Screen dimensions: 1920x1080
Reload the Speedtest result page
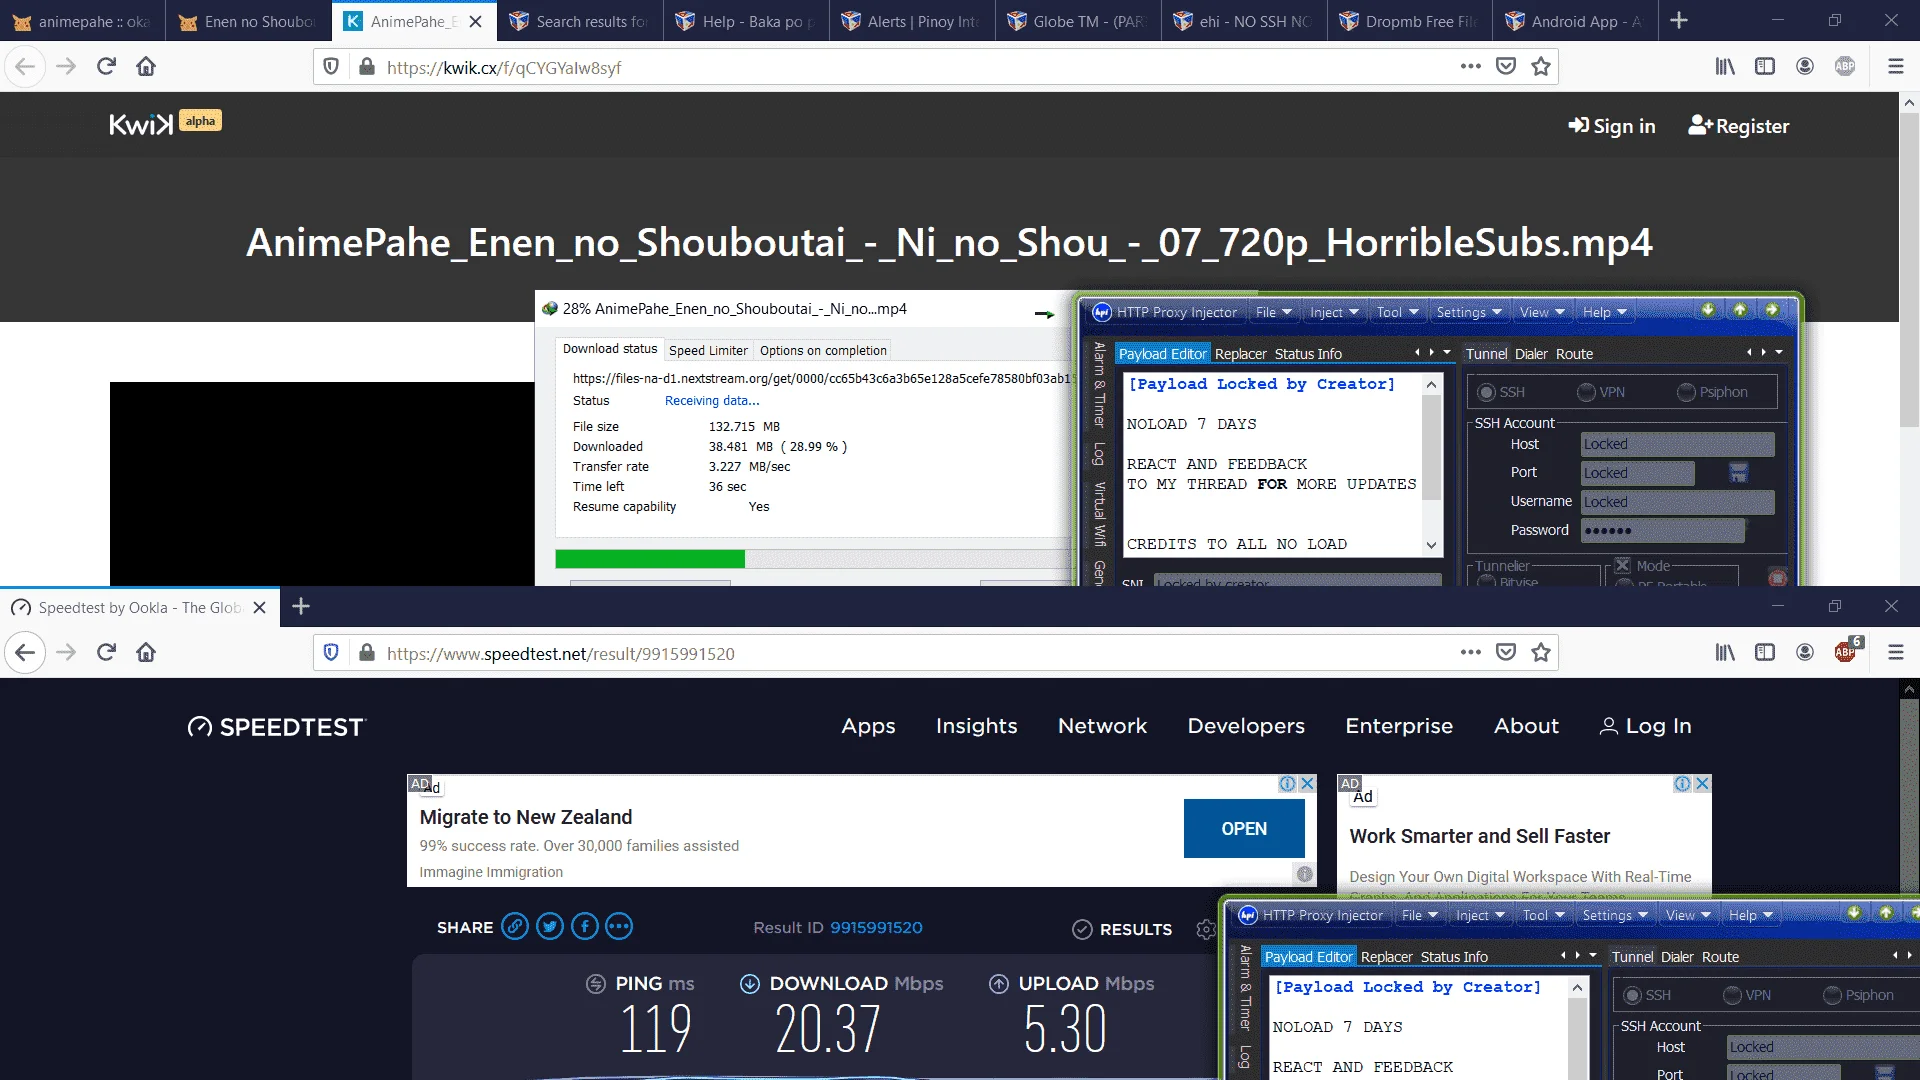coord(106,652)
